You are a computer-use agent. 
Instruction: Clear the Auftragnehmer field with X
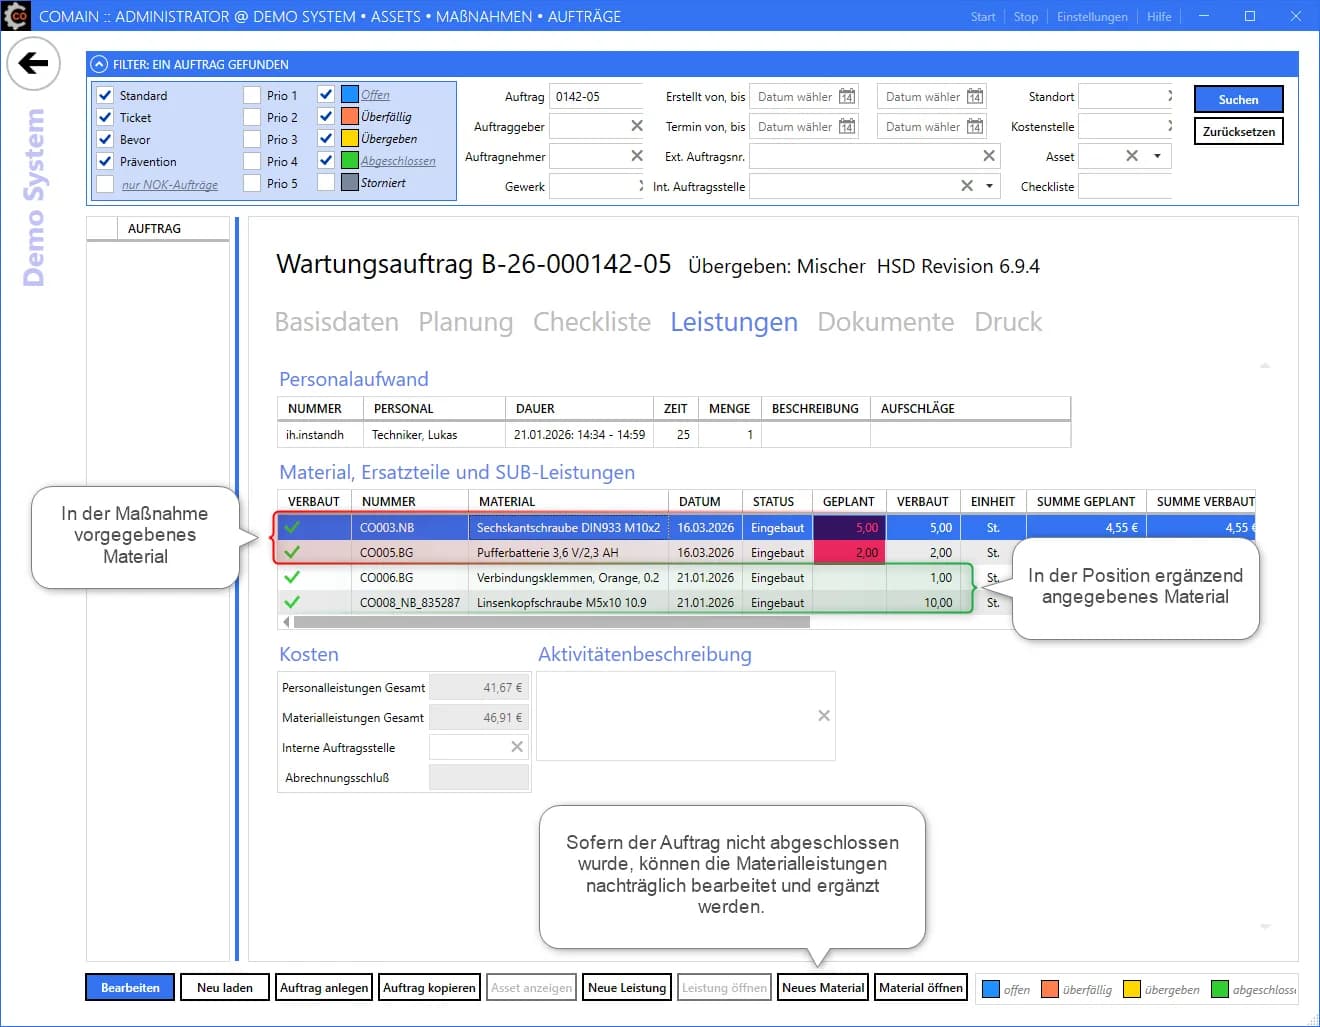(x=636, y=156)
